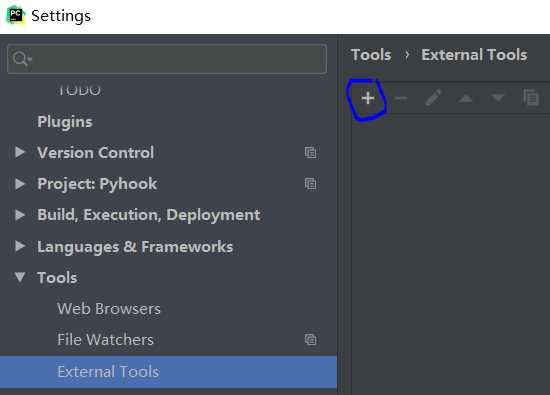Expand the Version Control section
Screen dimensions: 550x395
20,152
